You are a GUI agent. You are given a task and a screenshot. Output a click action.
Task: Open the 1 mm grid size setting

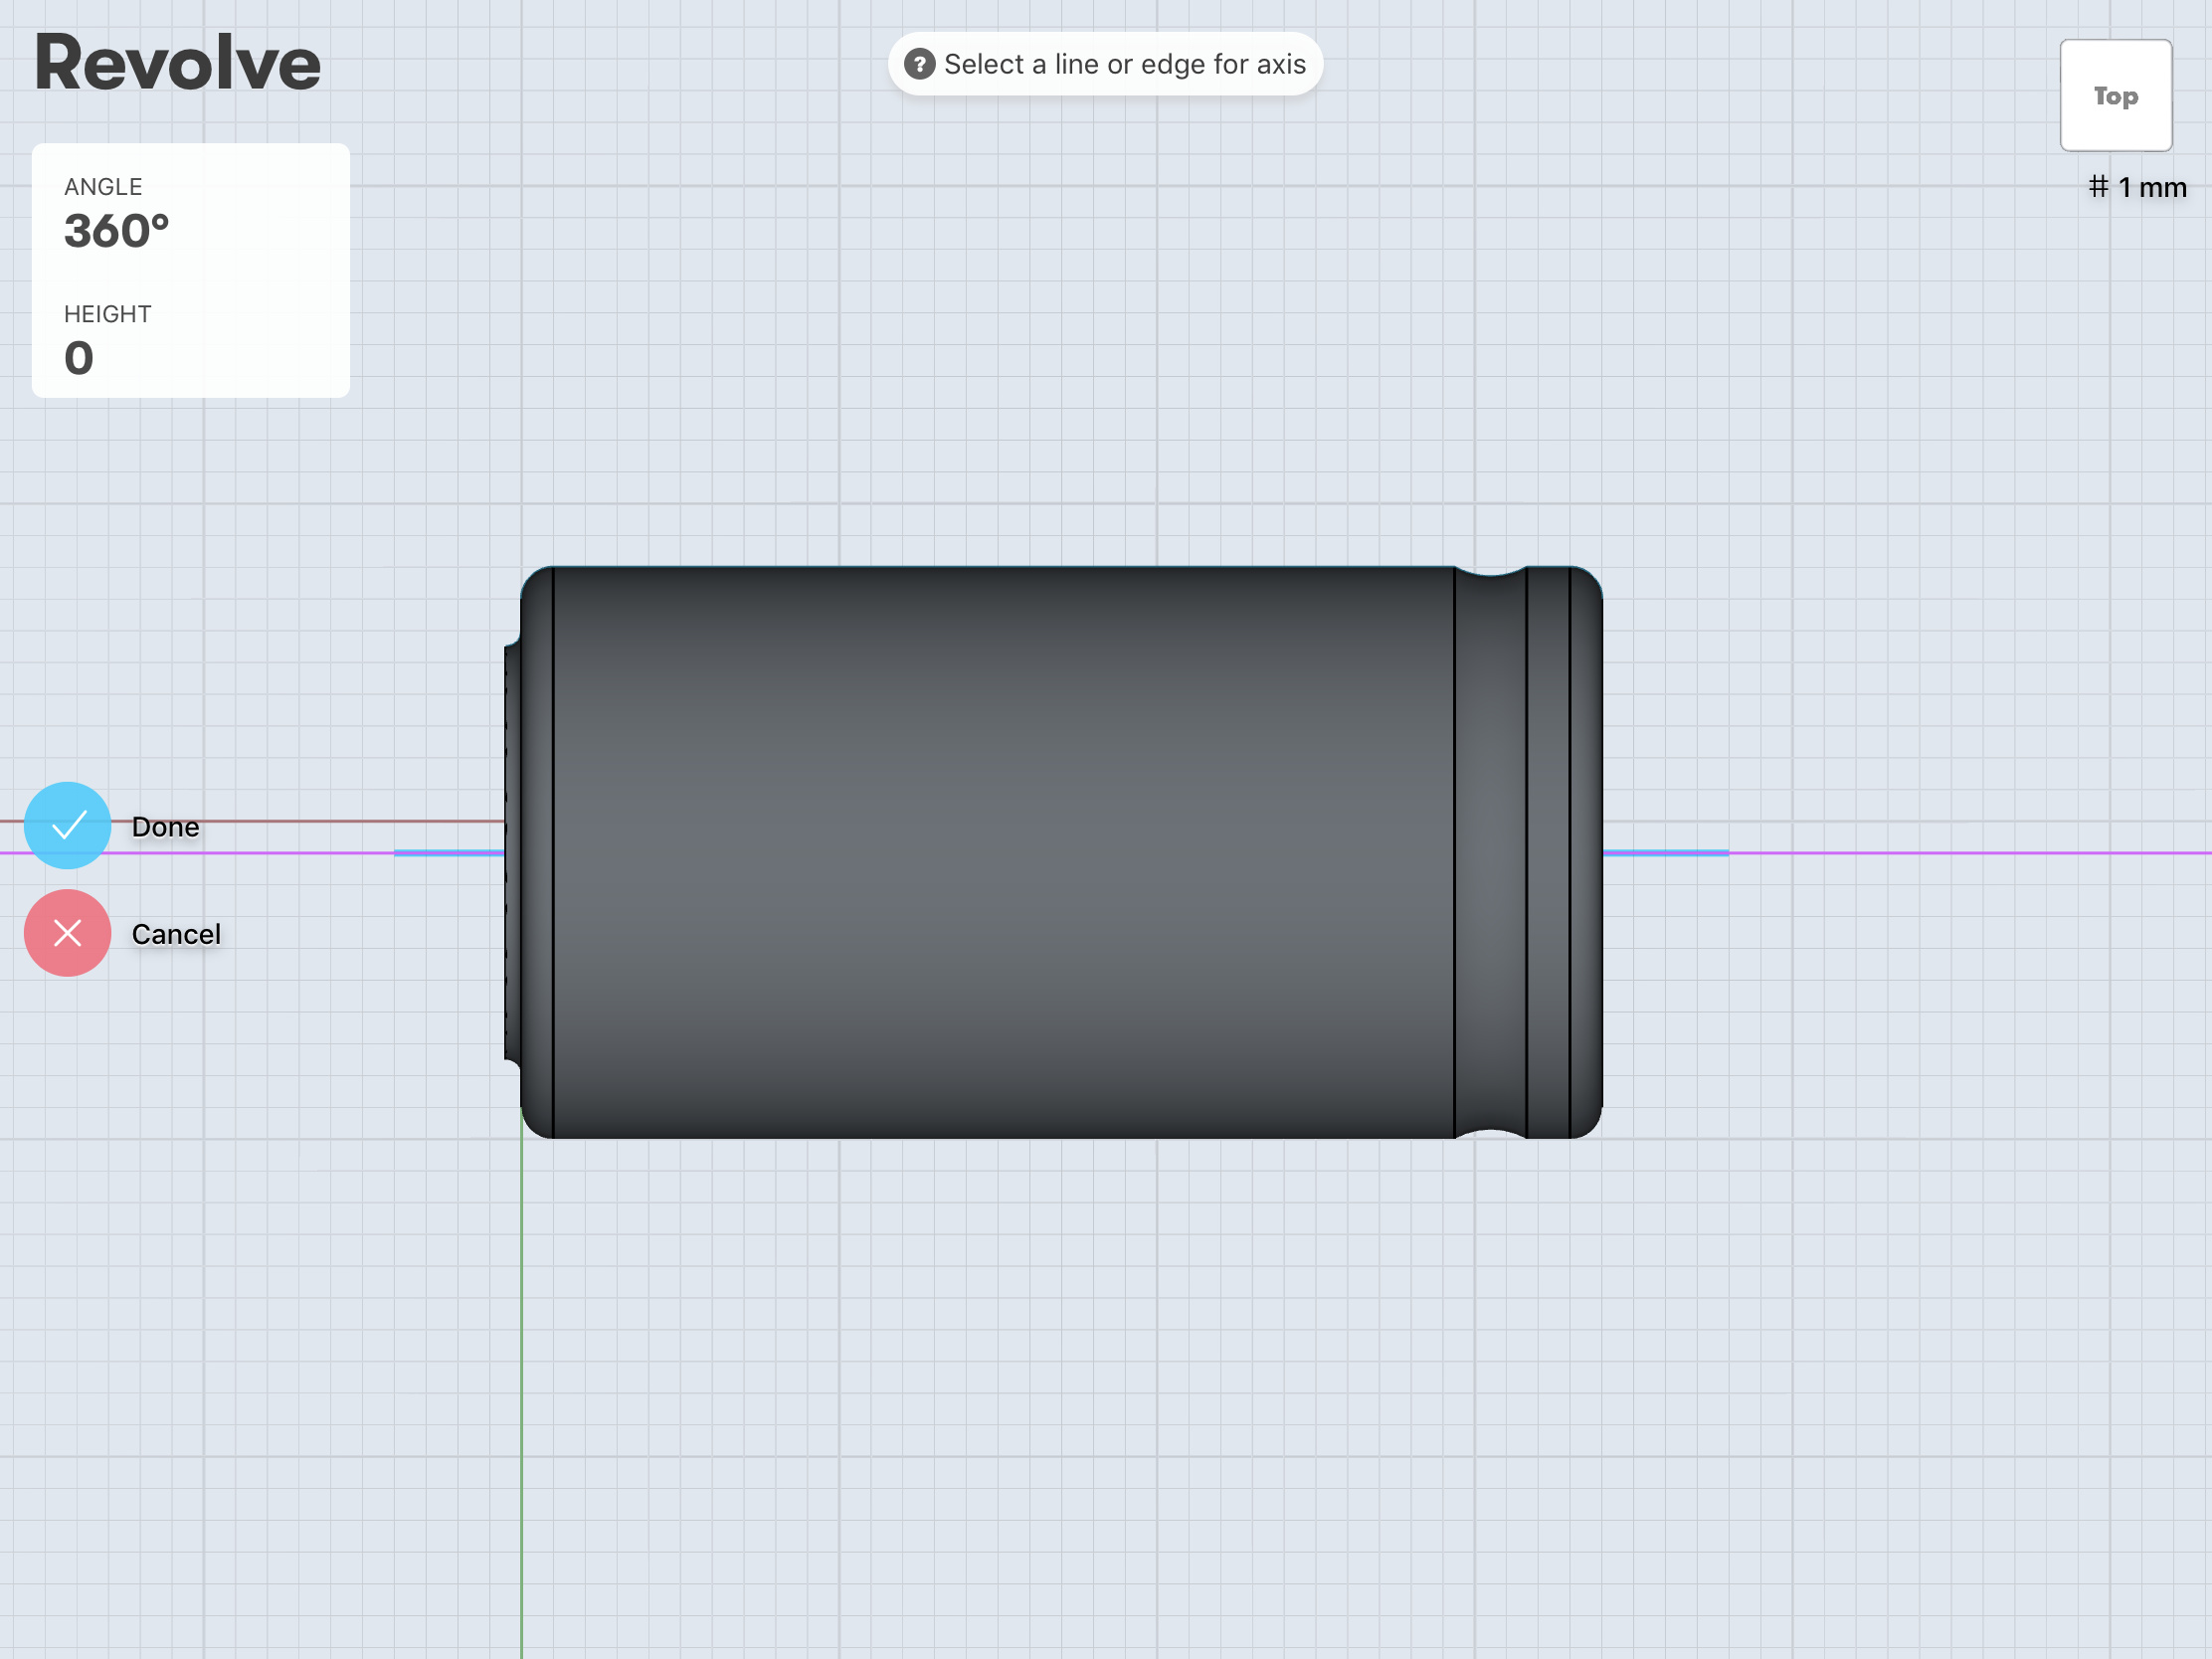pos(2138,187)
